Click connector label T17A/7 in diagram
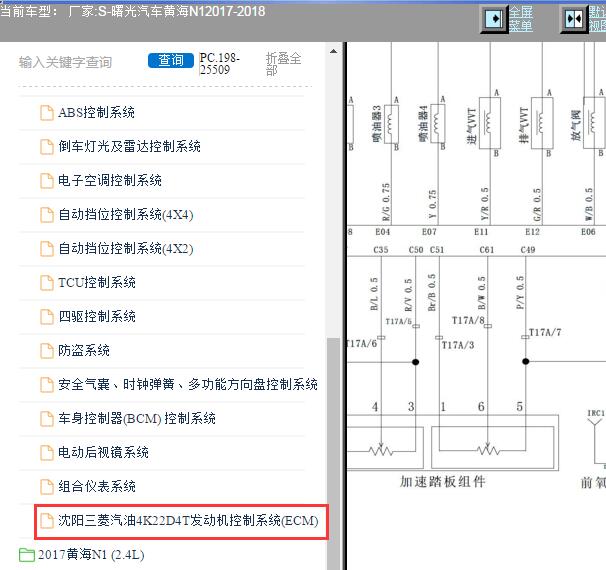 tap(545, 332)
